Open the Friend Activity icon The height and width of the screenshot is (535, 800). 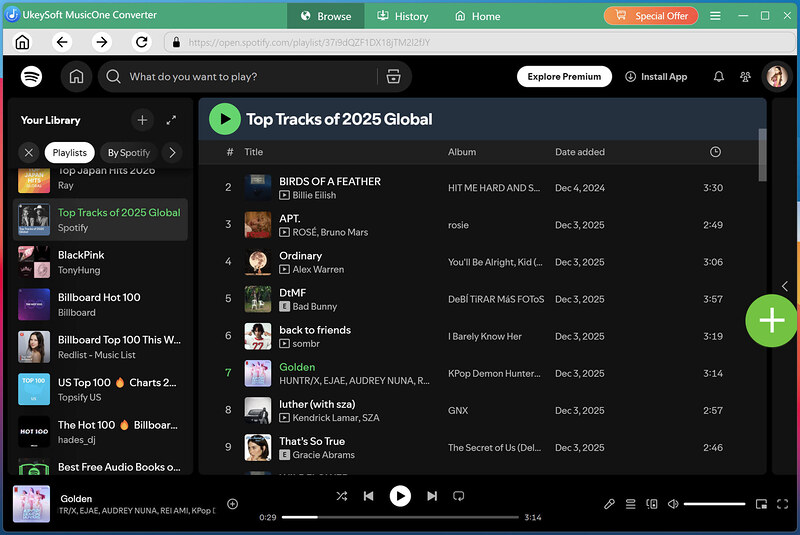(745, 77)
